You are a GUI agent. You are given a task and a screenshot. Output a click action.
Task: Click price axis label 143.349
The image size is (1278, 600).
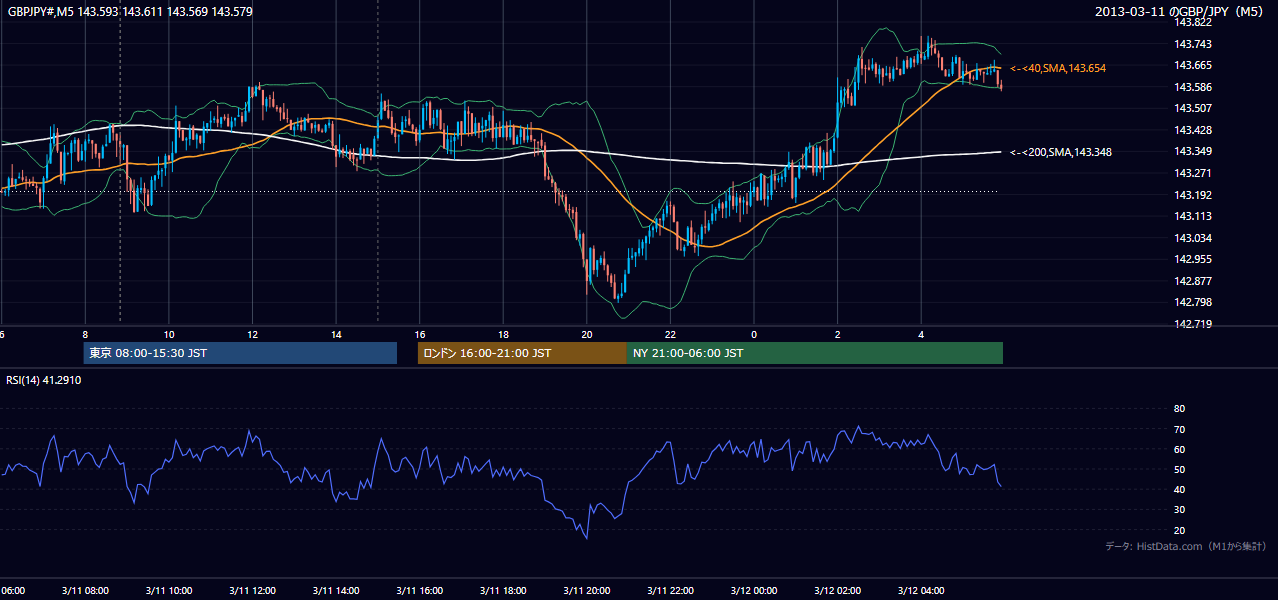pos(1194,151)
